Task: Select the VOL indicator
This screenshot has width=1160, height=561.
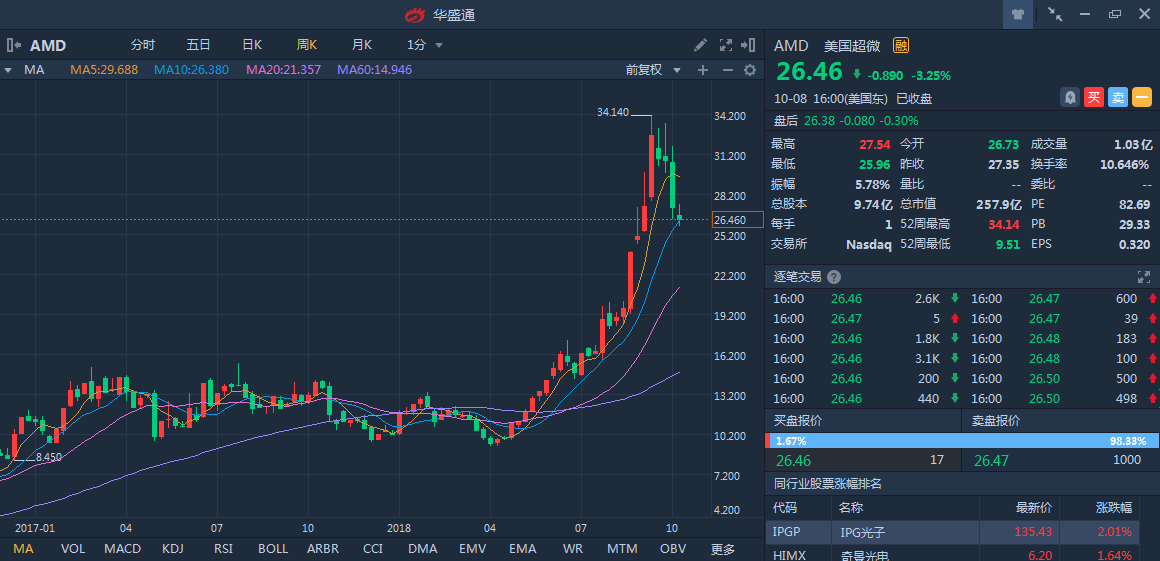Action: tap(72, 549)
